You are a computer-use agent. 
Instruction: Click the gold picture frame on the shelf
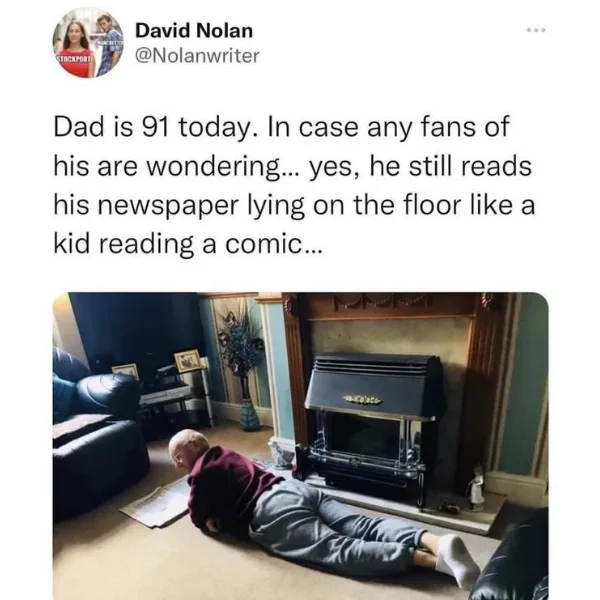[x=188, y=361]
